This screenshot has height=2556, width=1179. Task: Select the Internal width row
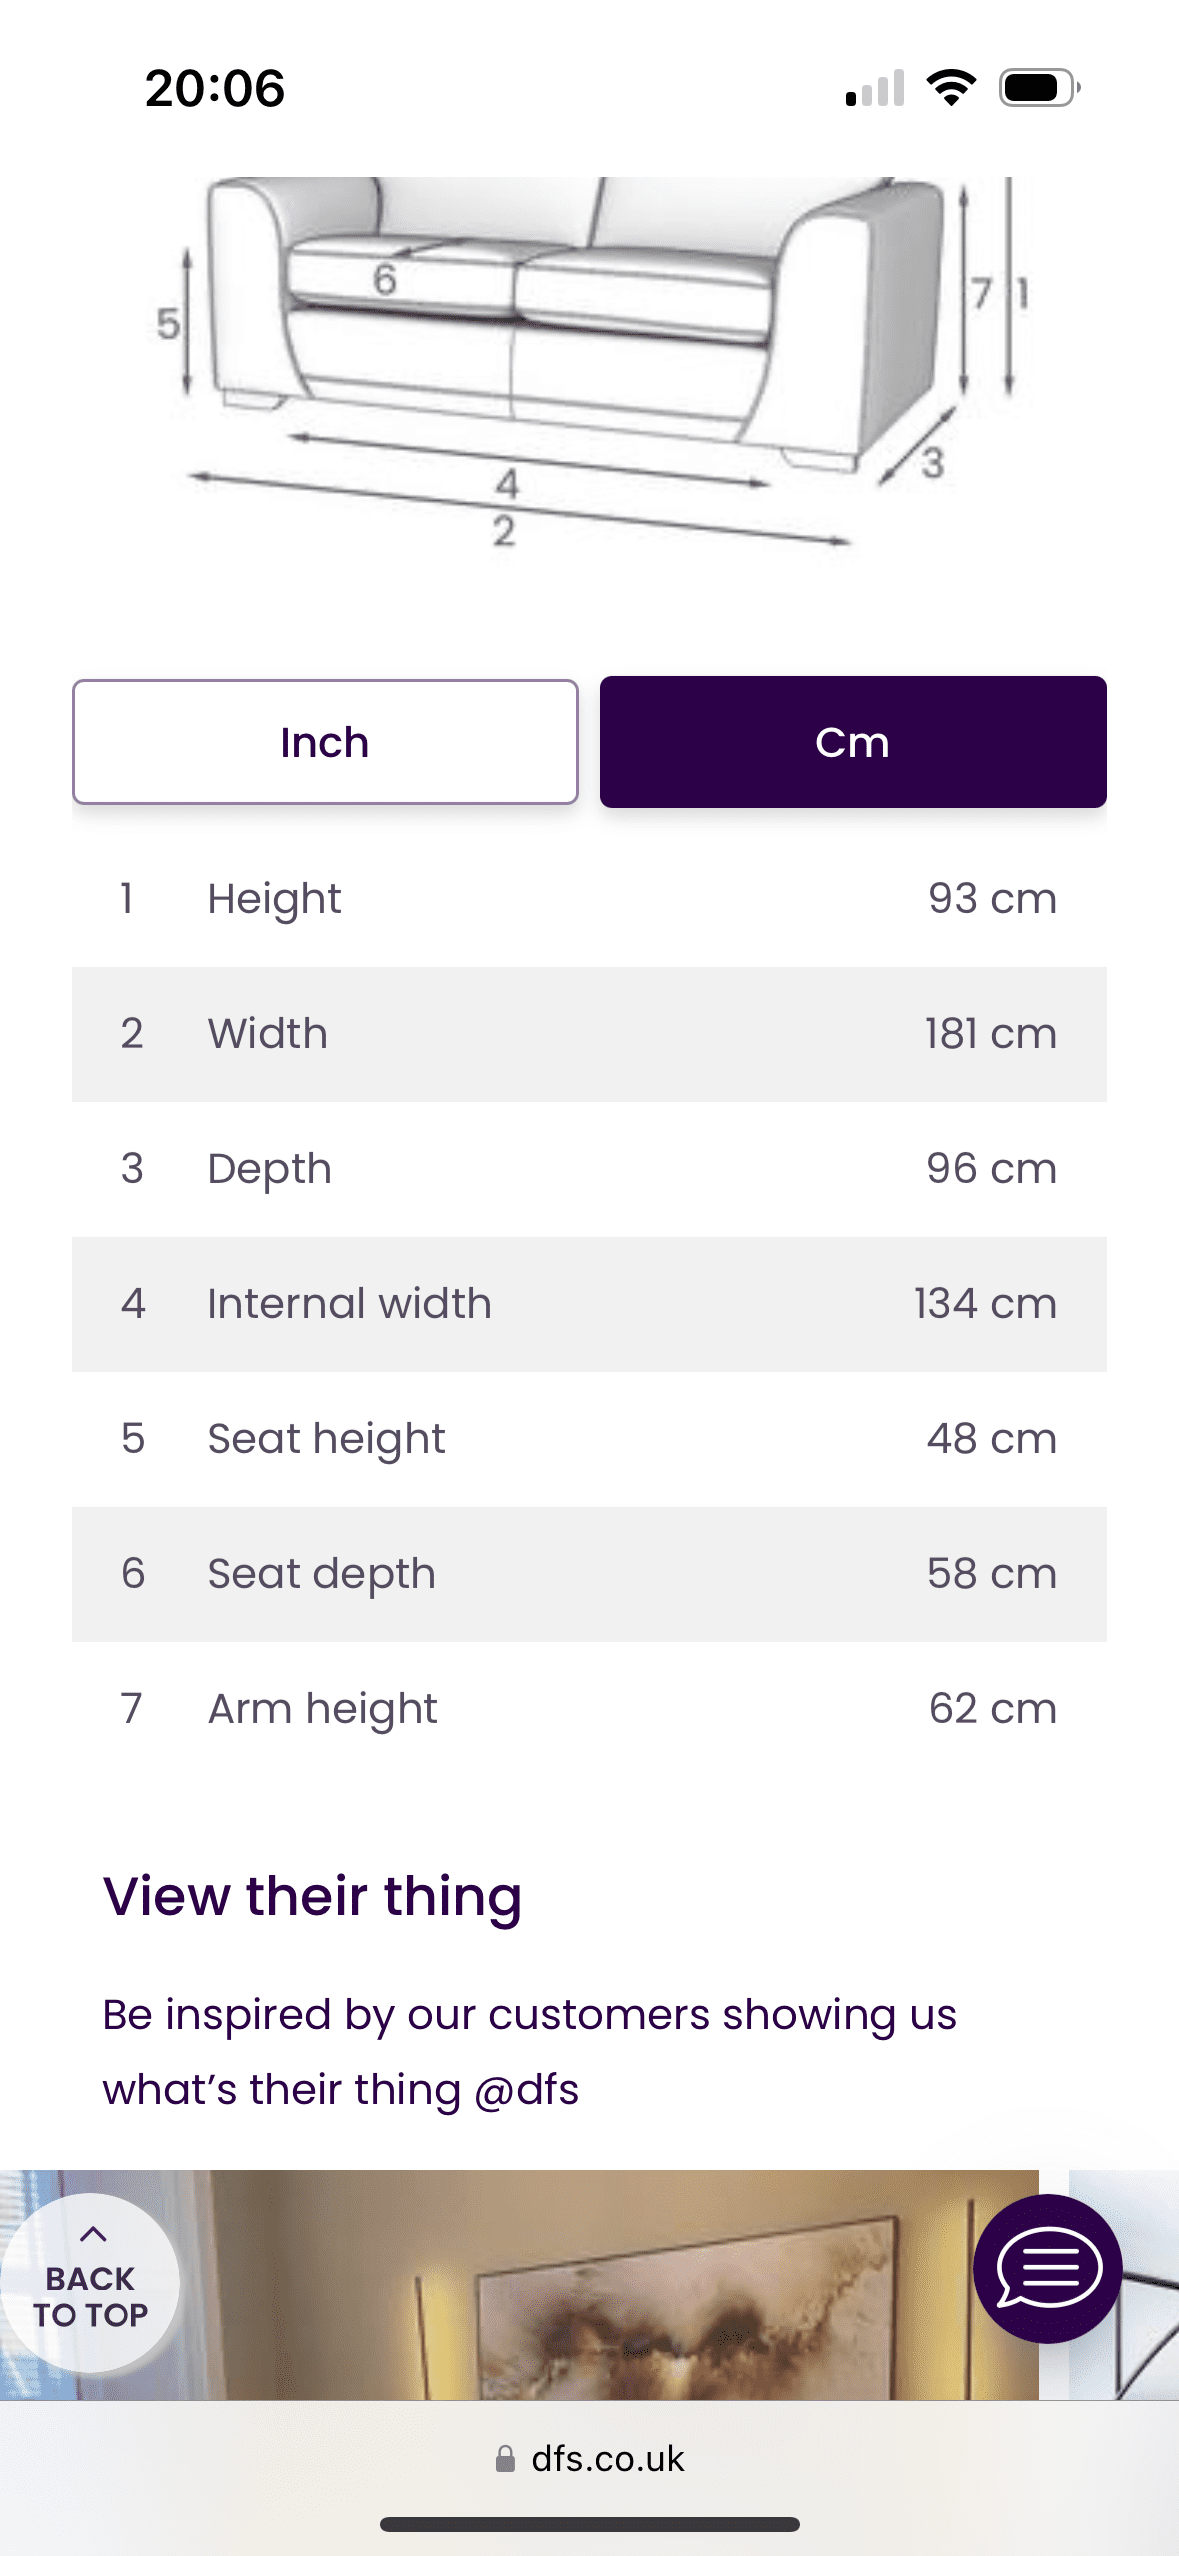[x=589, y=1304]
